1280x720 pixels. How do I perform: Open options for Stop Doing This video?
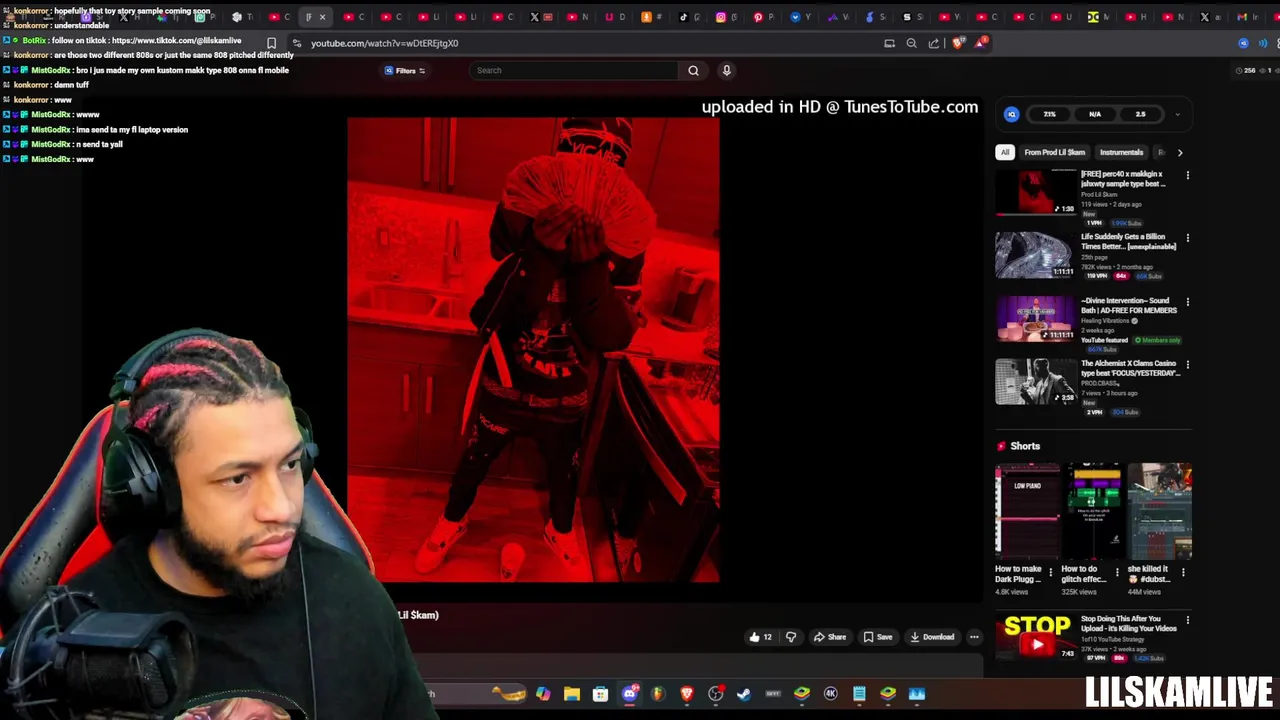pos(1187,619)
